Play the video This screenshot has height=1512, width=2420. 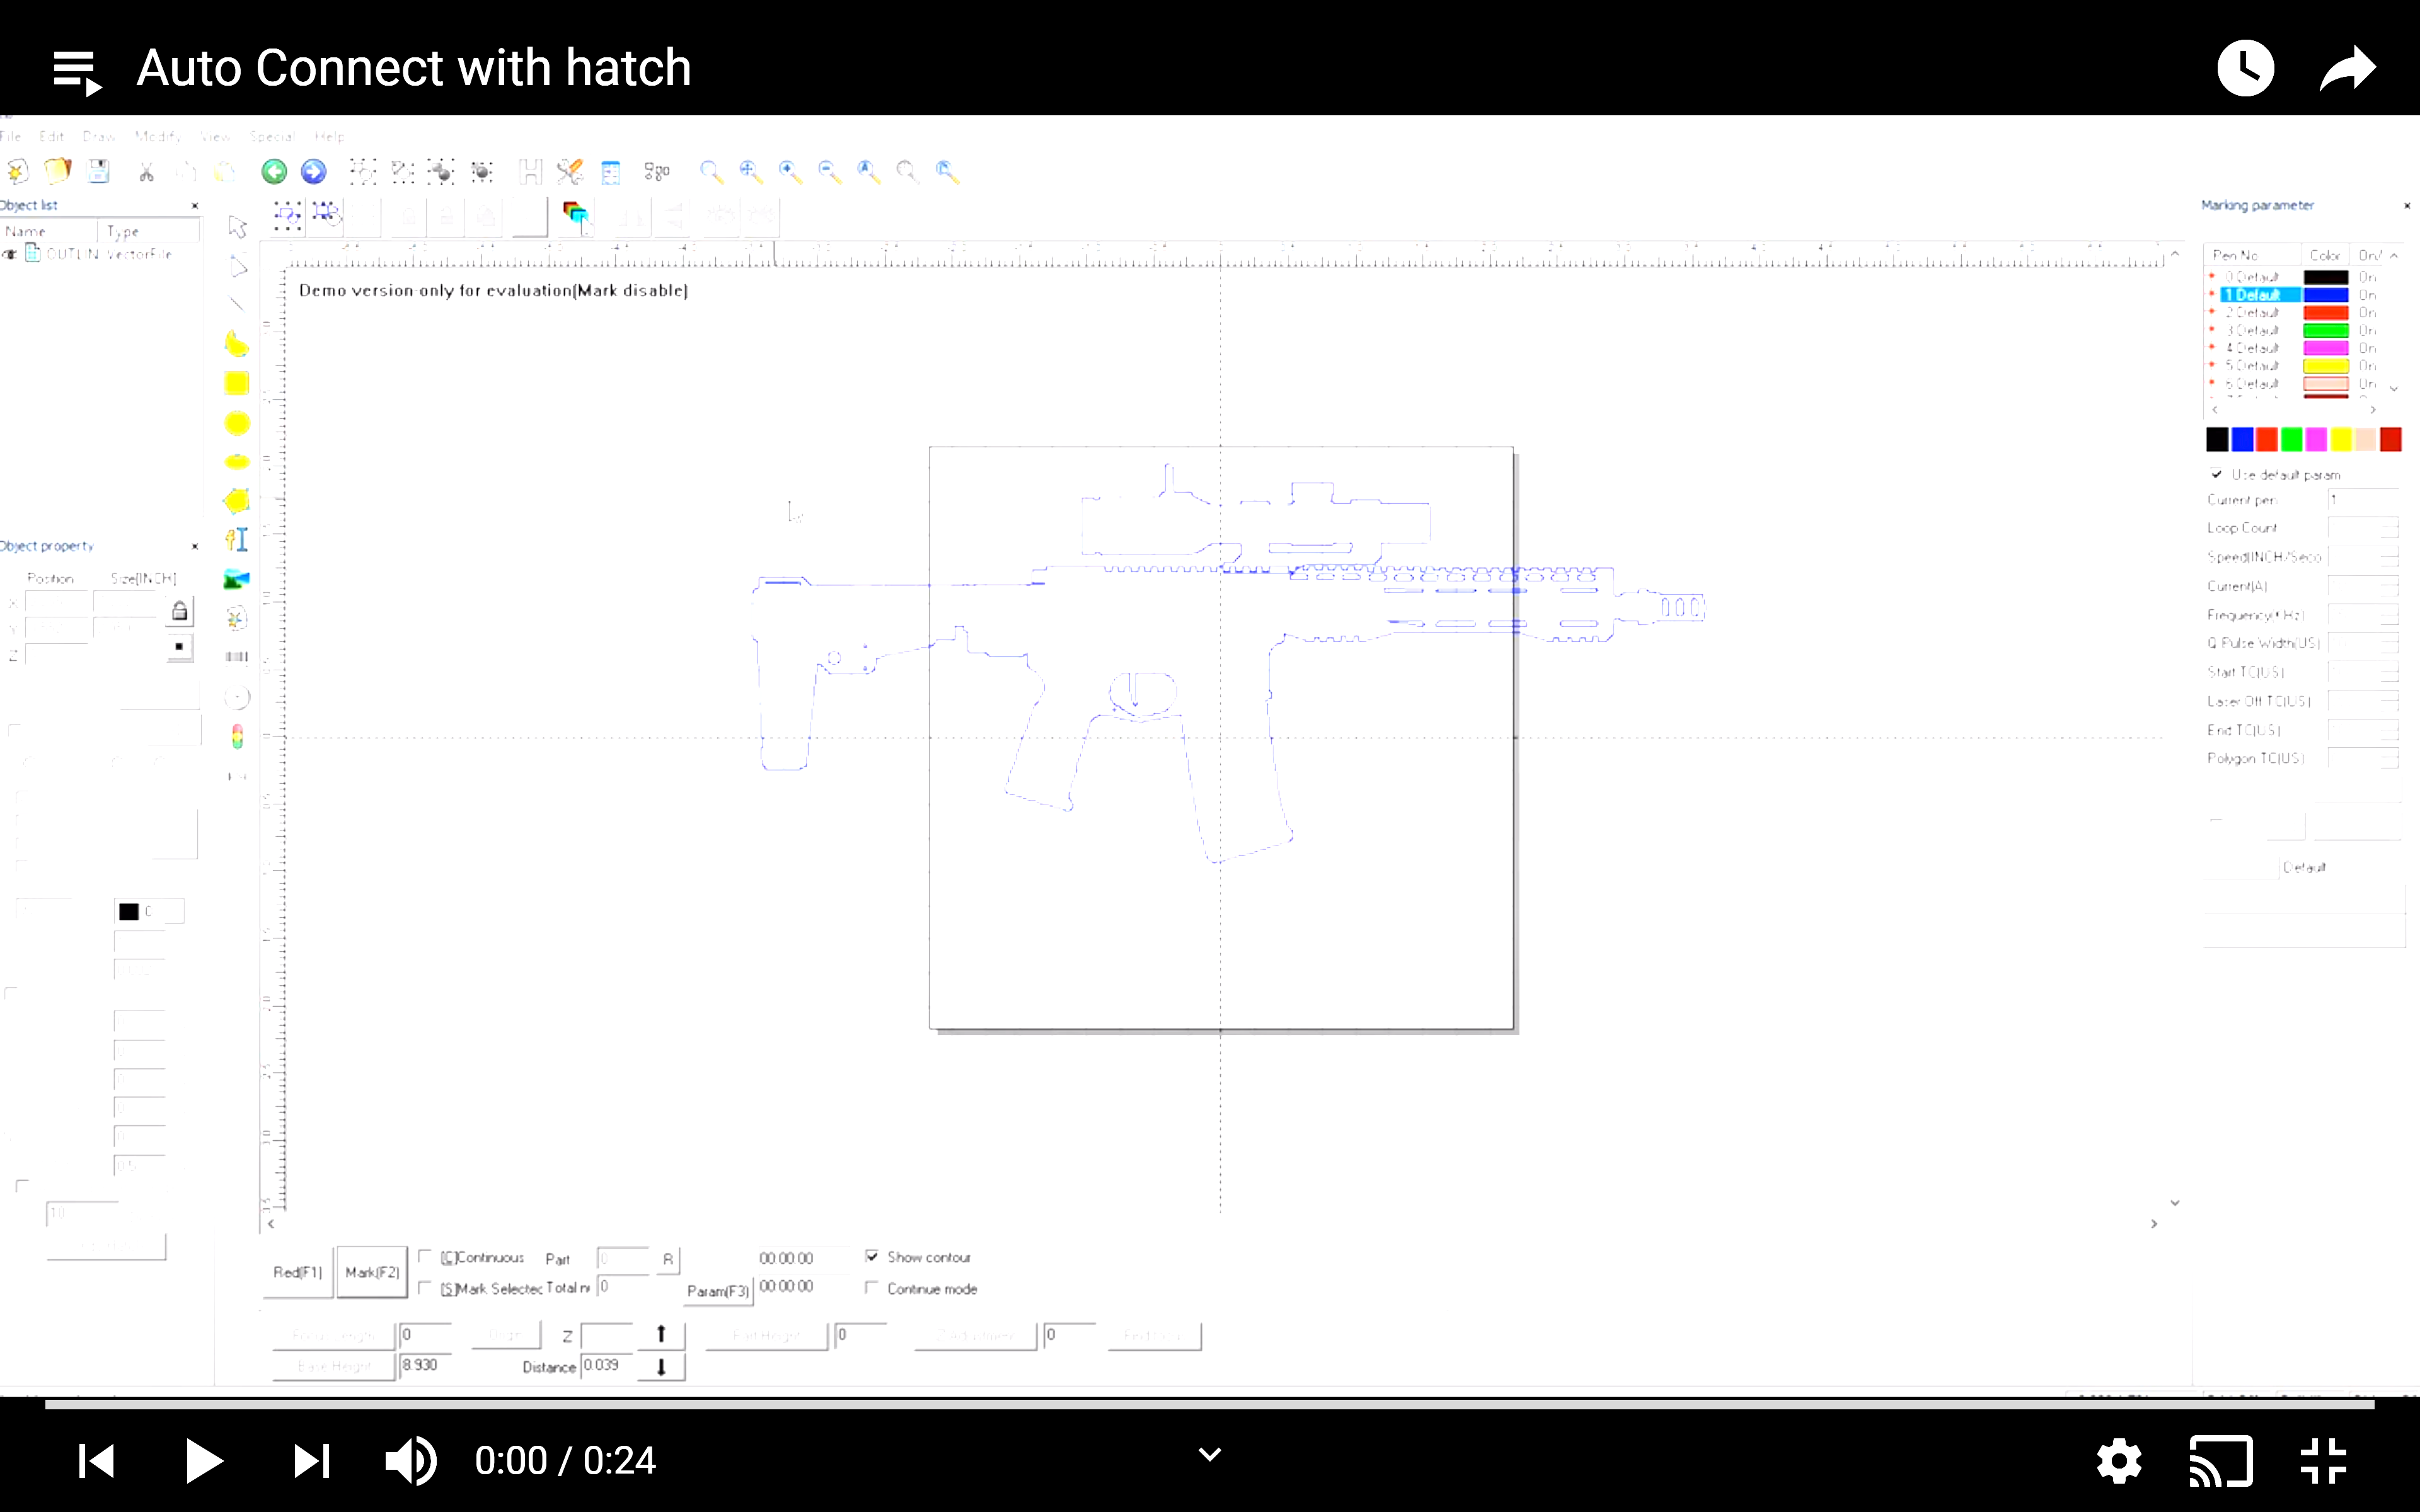pyautogui.click(x=203, y=1461)
